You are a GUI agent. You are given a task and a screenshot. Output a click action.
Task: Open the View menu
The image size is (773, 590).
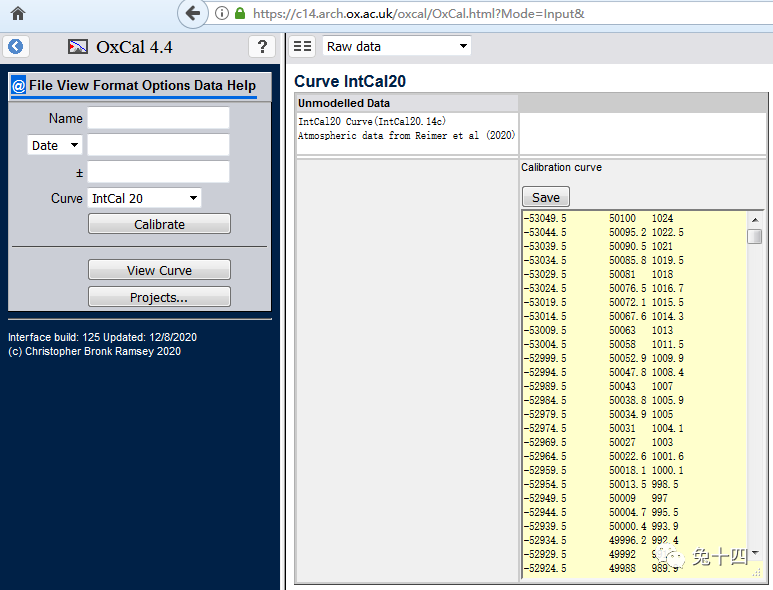(73, 85)
